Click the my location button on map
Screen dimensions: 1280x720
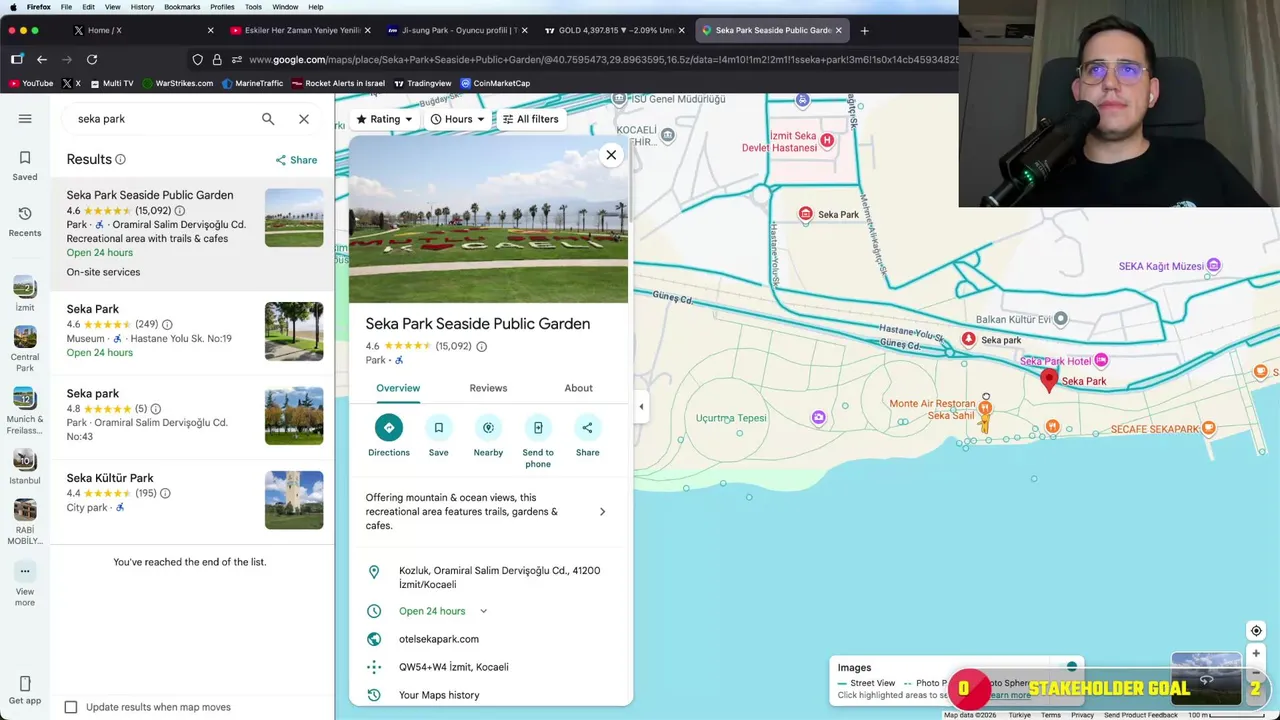[1256, 631]
